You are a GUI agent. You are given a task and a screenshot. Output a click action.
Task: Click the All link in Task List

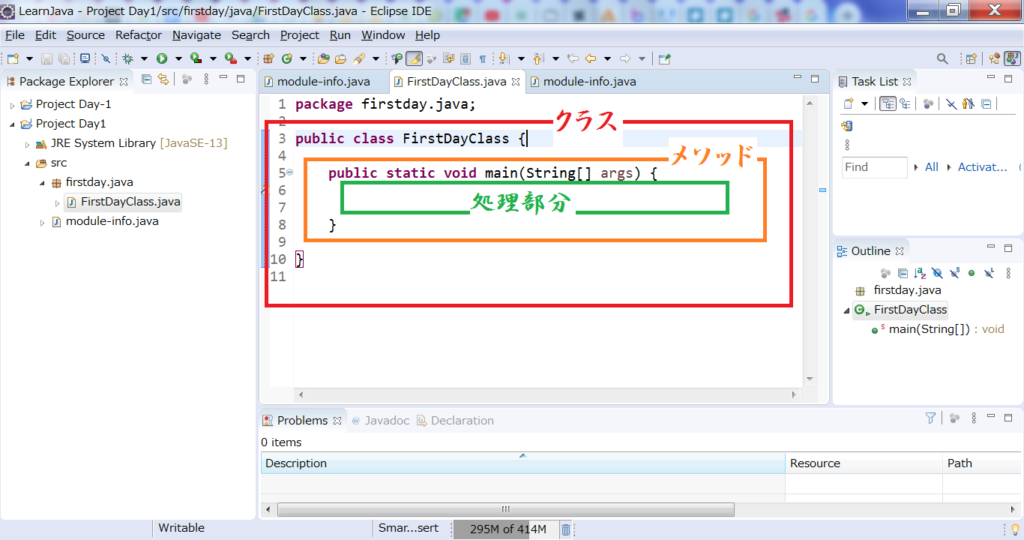(931, 167)
